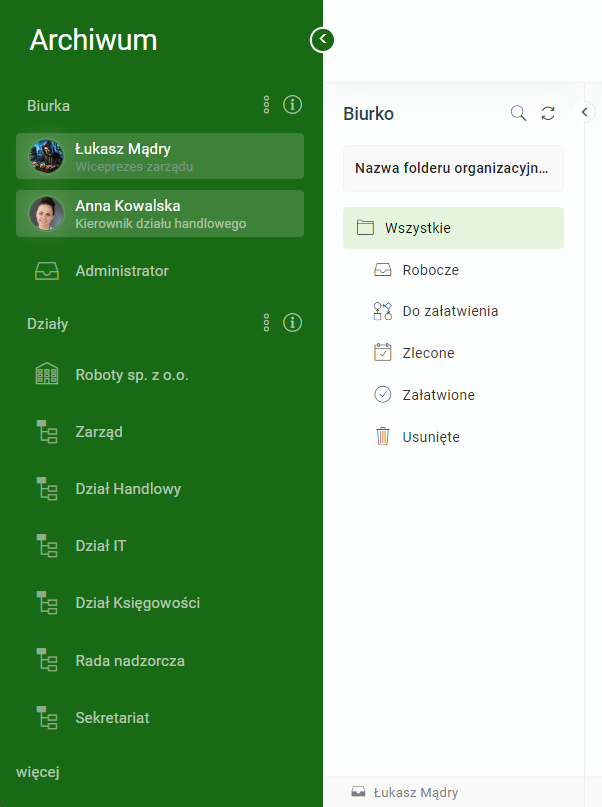Show more items via więcej link
Screen dimensions: 602x807
tap(38, 772)
